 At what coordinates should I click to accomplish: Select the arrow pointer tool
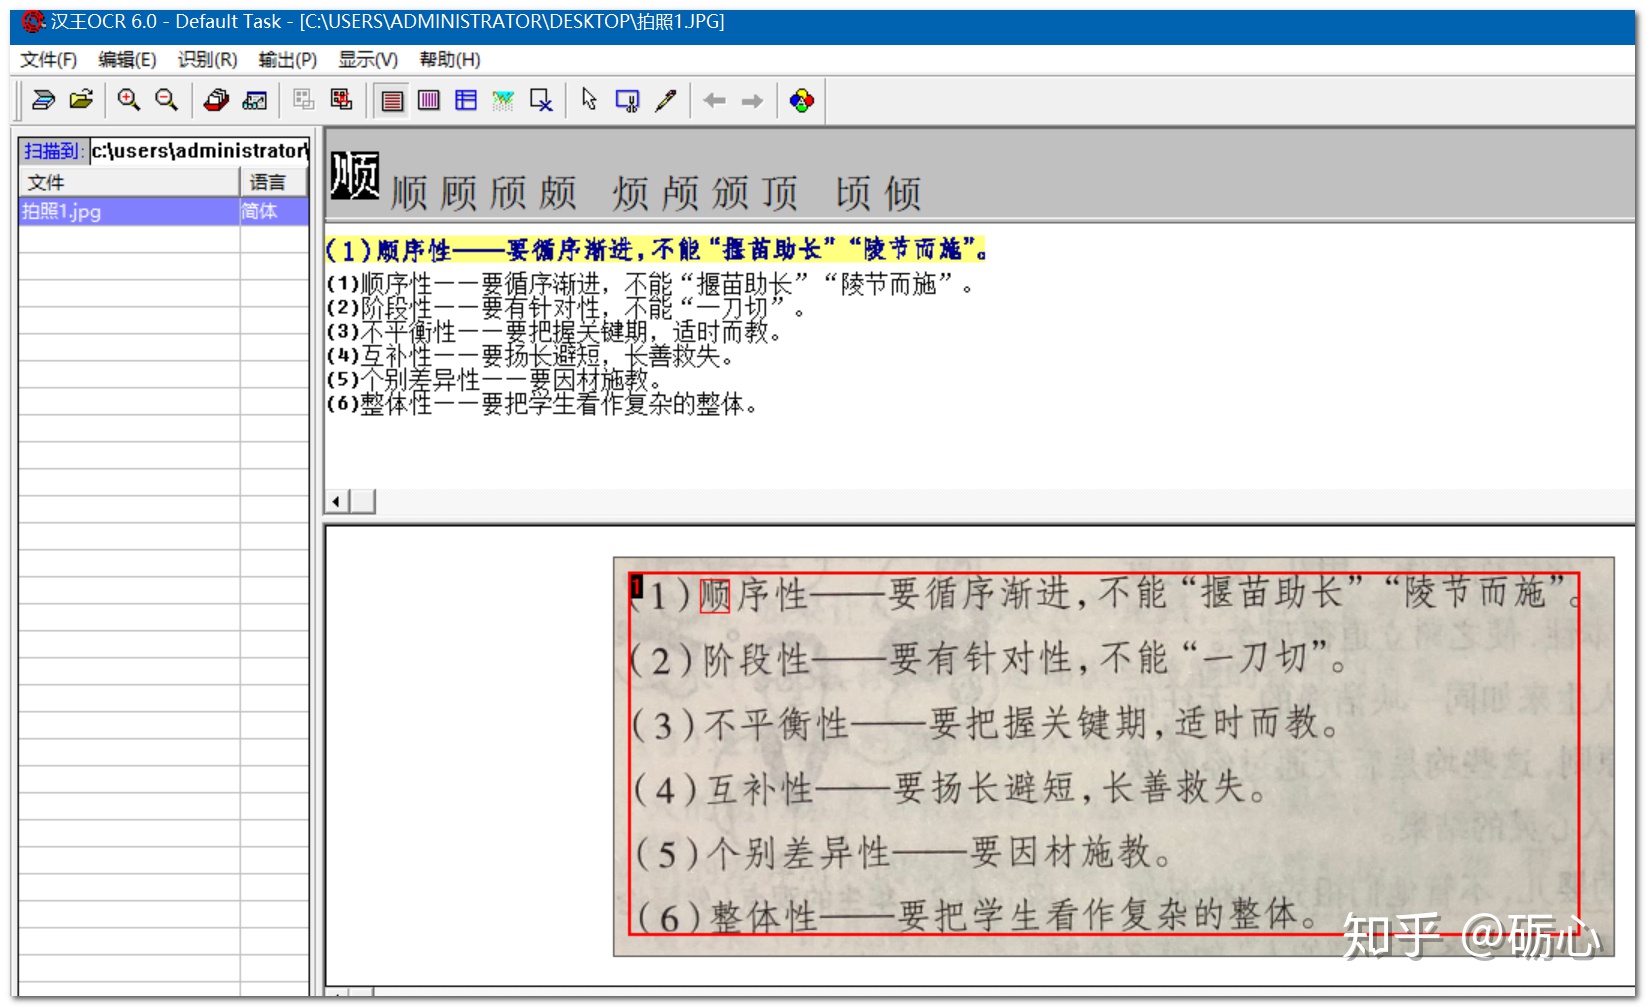(589, 100)
